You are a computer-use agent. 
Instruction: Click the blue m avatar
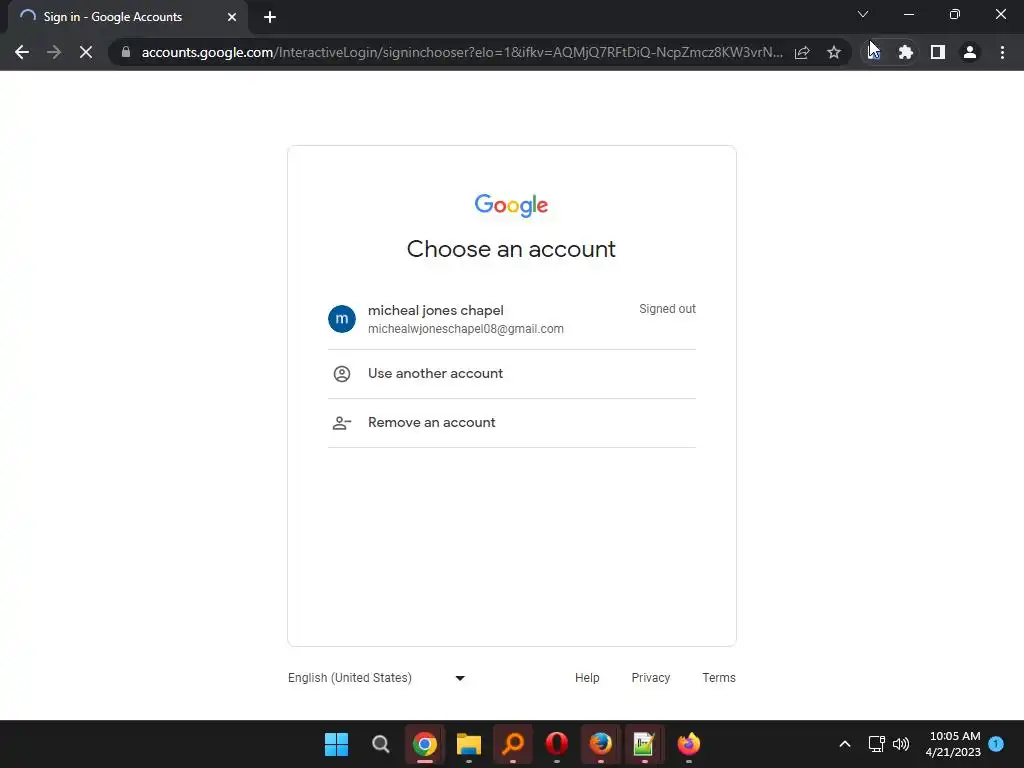342,319
